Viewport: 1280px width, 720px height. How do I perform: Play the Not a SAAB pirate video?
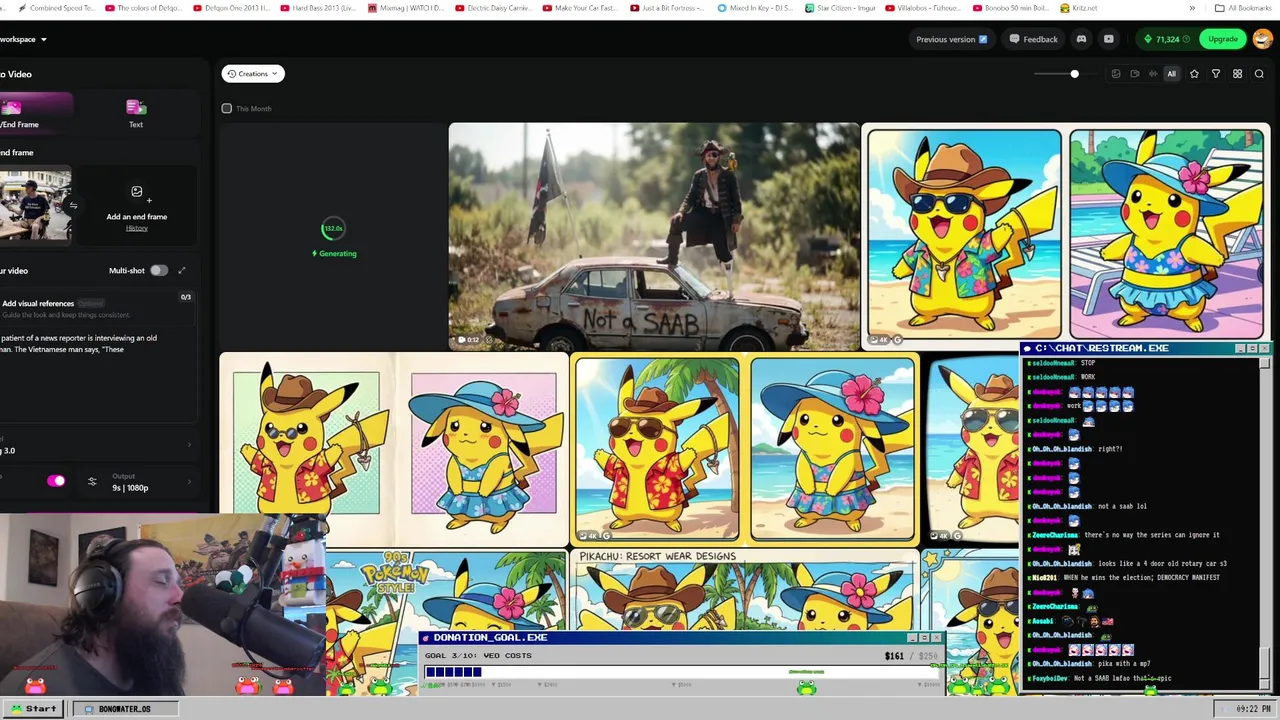pyautogui.click(x=654, y=236)
